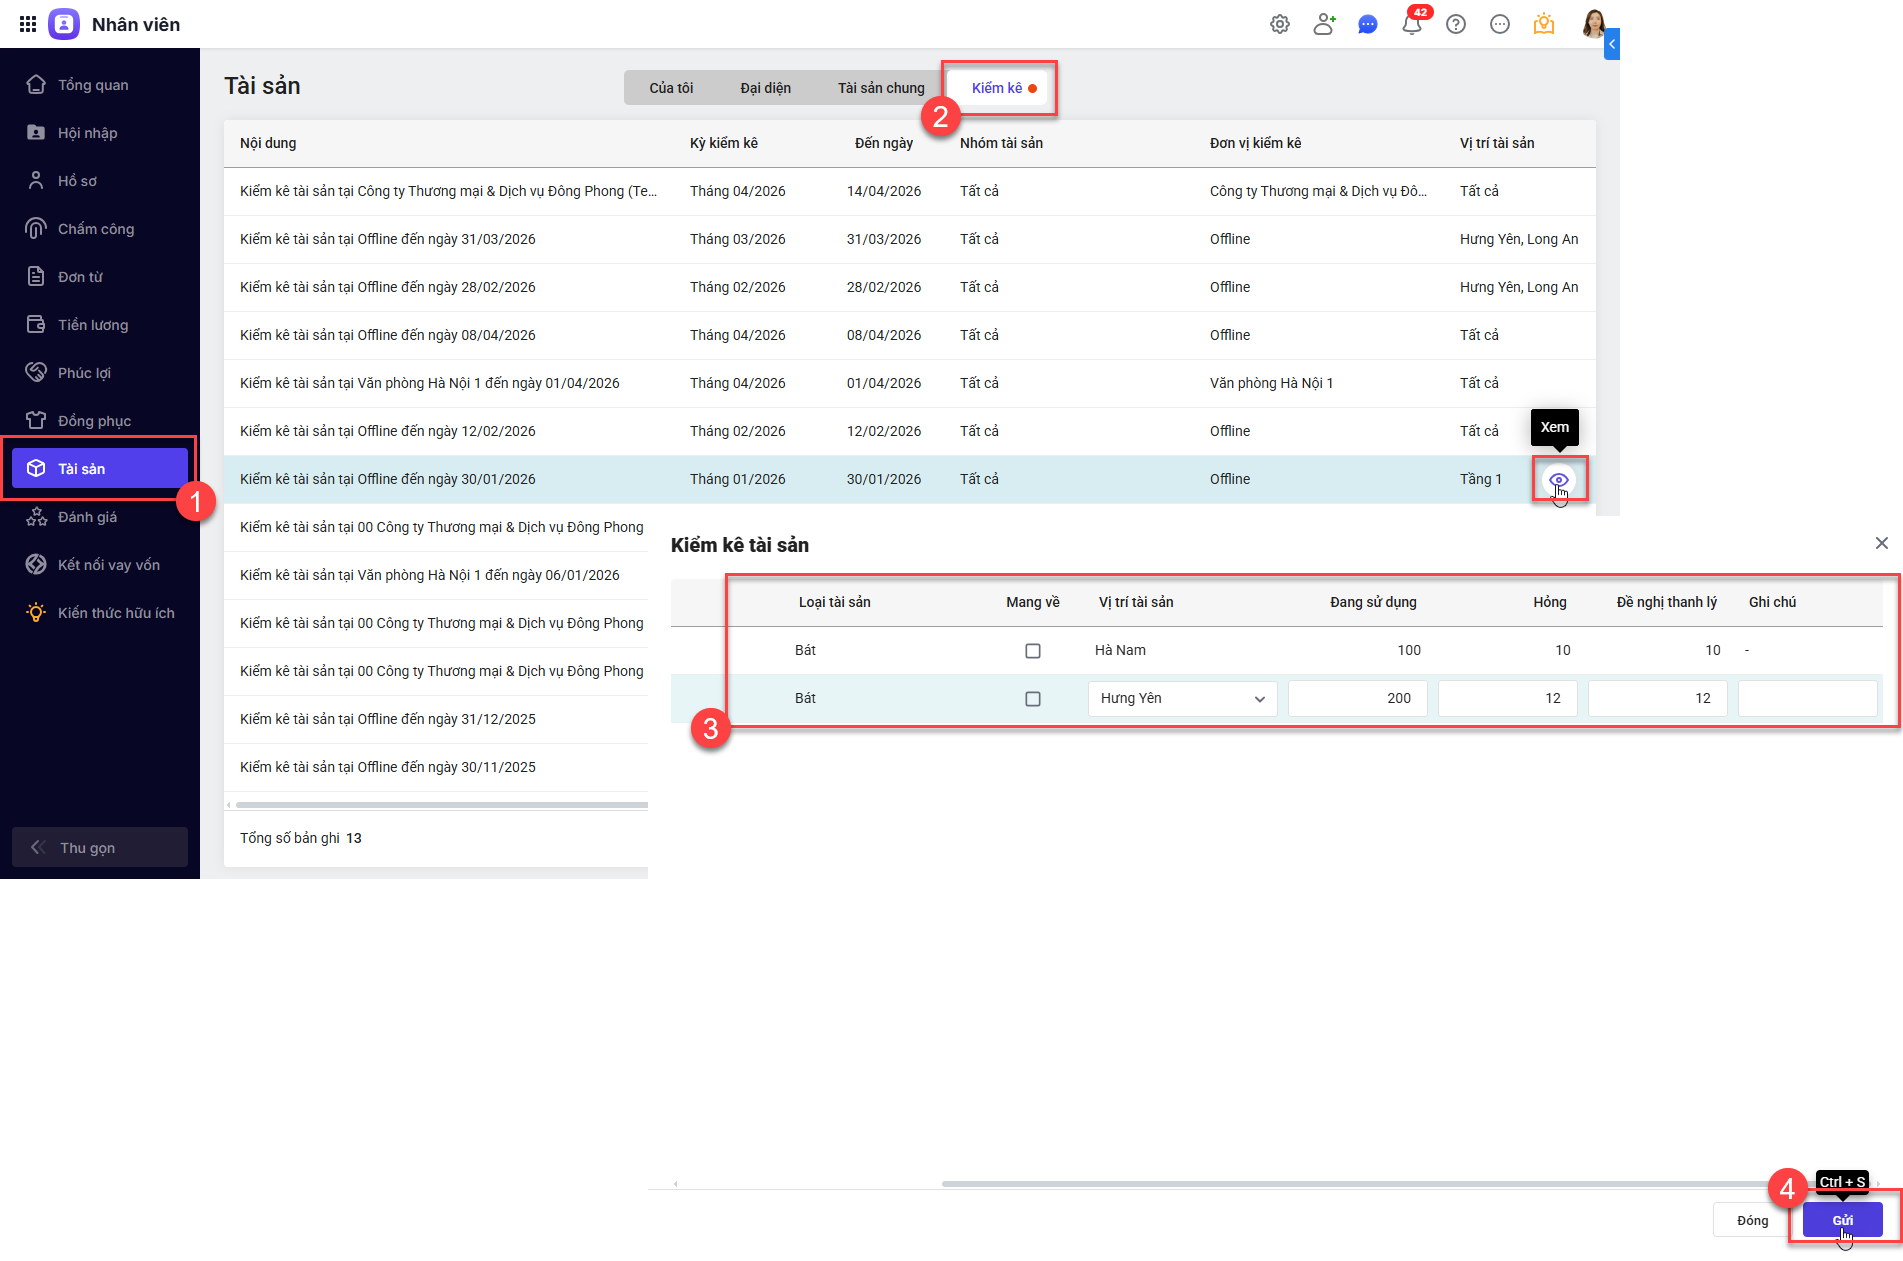Switch to the Tài sản chung tab
Image resolution: width=1903 pixels, height=1261 pixels.
[880, 88]
